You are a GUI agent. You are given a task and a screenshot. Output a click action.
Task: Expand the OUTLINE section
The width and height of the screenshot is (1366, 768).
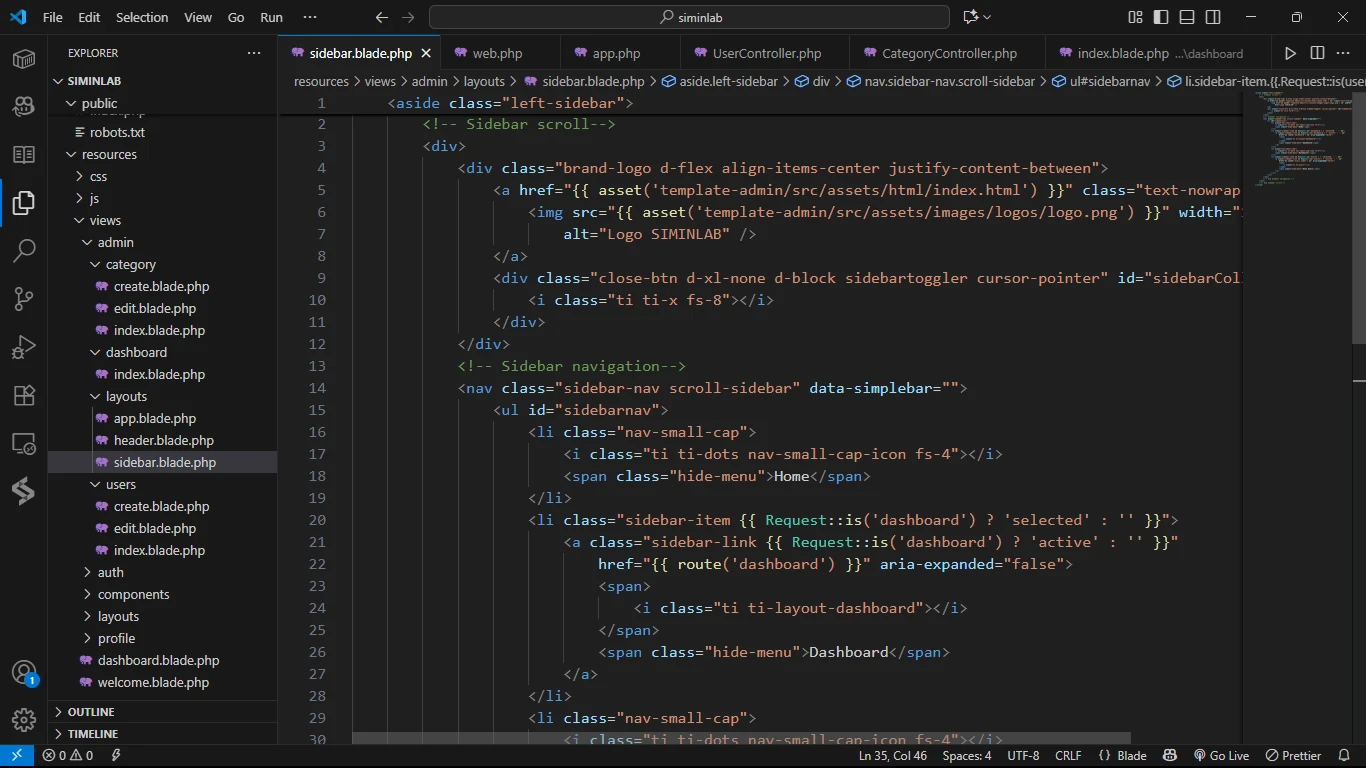[91, 712]
